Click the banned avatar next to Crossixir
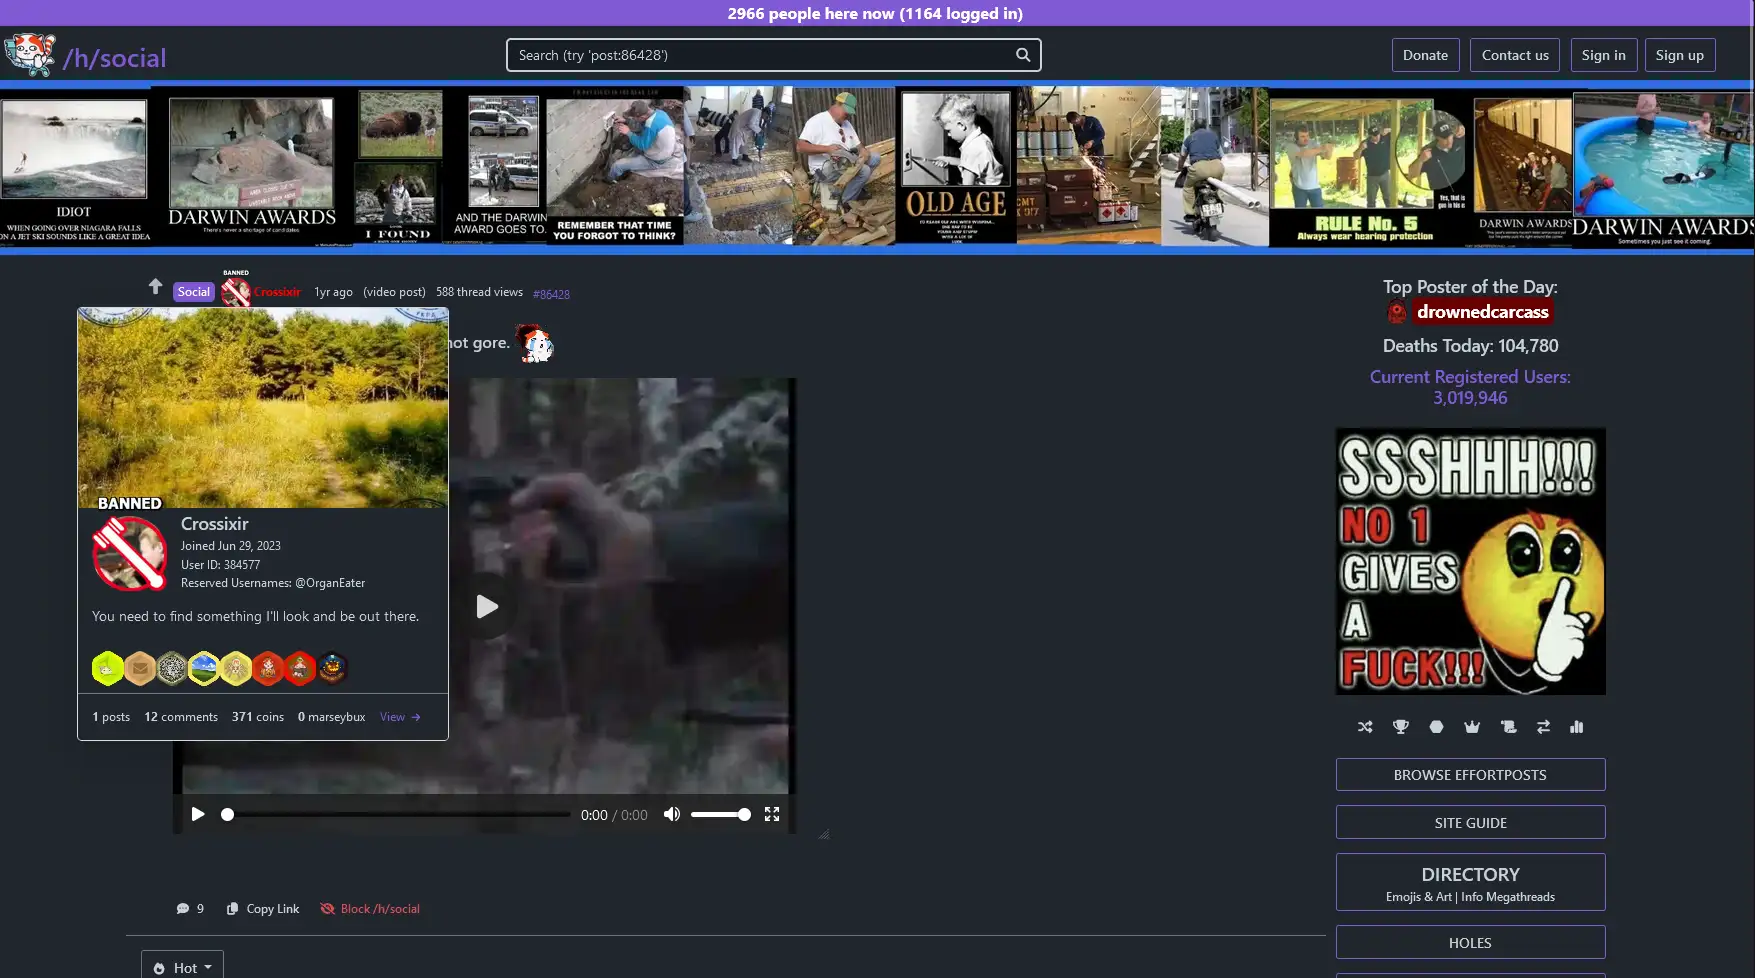This screenshot has width=1755, height=978. coord(236,291)
